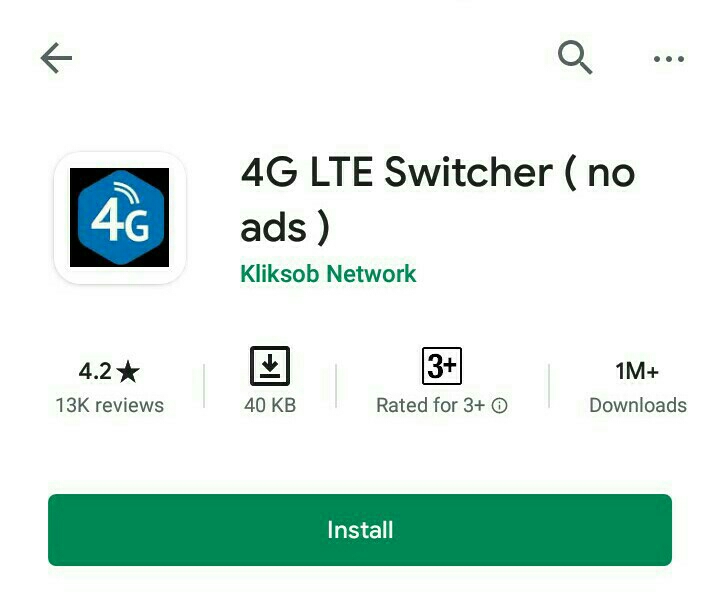This screenshot has height=596, width=720.
Task: Tap the 4G LTE Switcher app icon
Action: tap(120, 218)
